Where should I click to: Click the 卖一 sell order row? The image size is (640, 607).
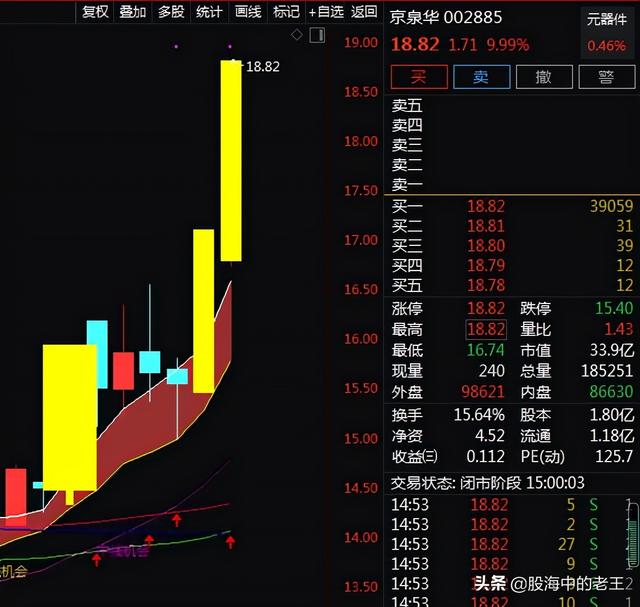click(512, 185)
